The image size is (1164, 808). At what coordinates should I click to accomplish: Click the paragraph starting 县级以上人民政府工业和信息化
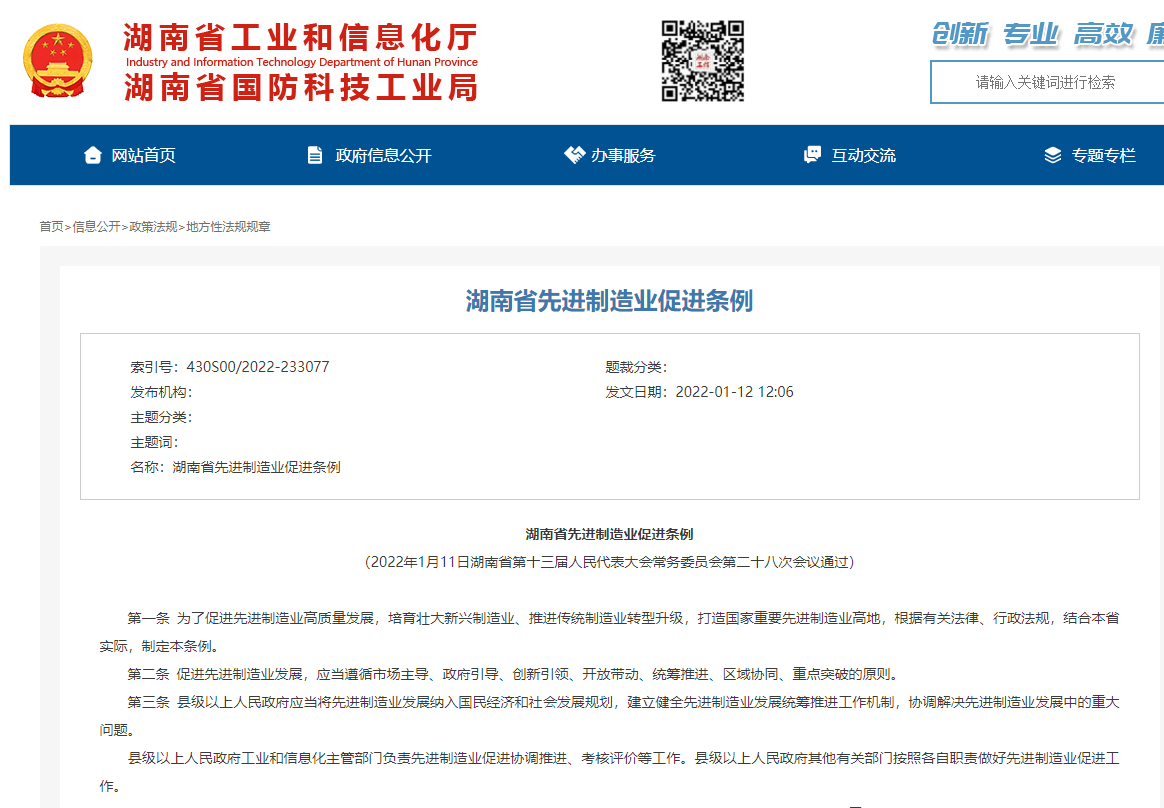point(609,772)
